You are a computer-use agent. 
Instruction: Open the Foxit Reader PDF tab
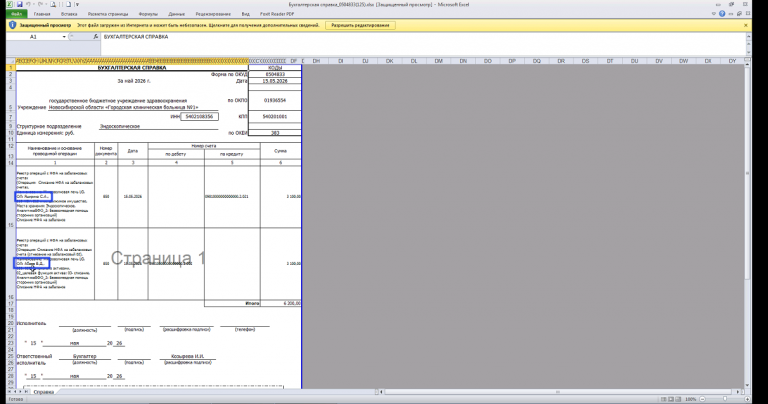(x=277, y=14)
